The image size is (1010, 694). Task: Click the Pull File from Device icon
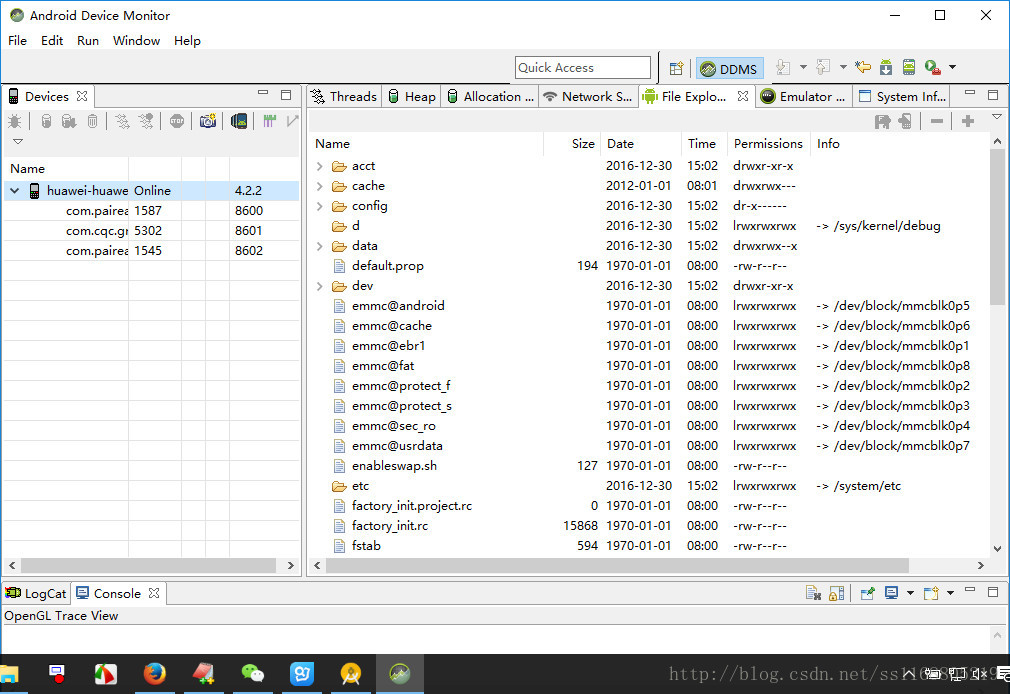coord(882,121)
